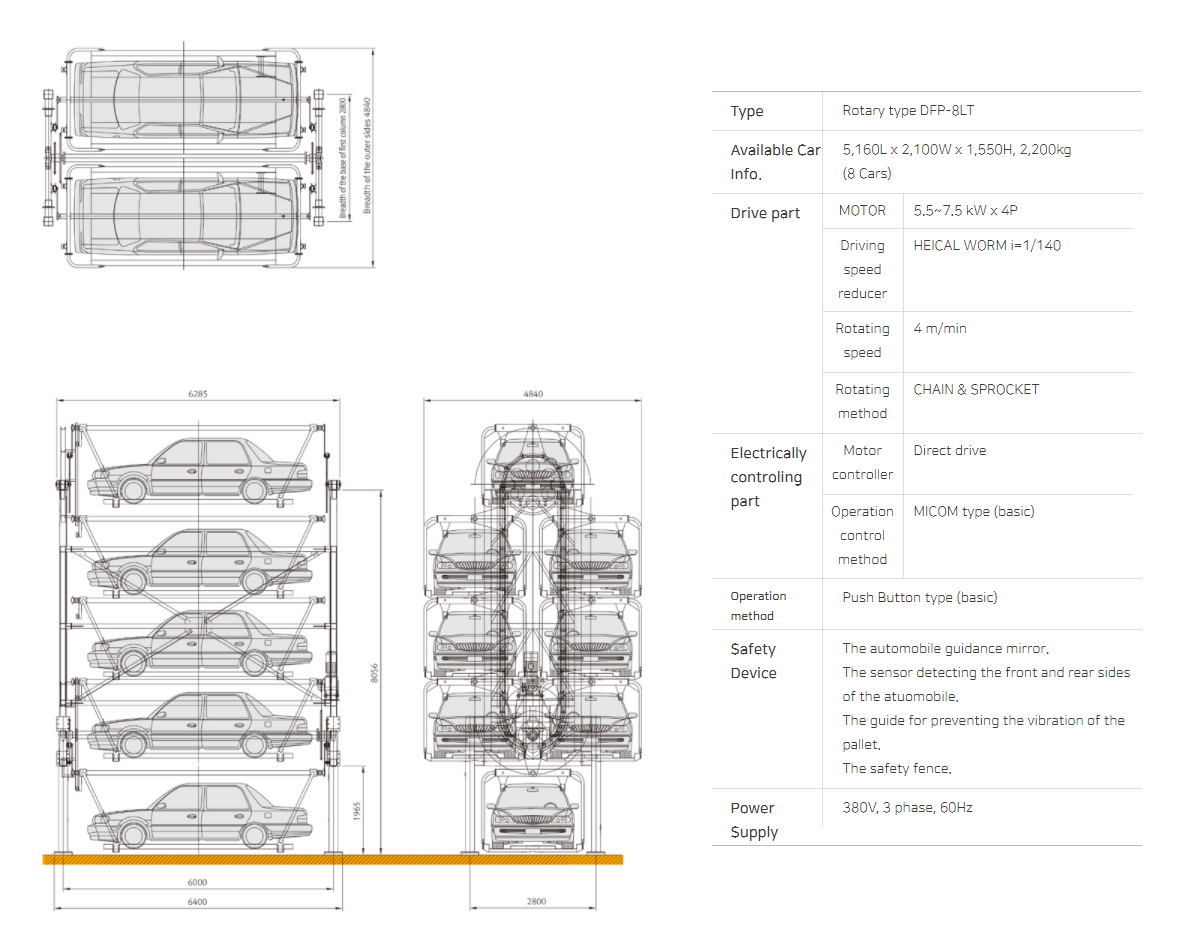This screenshot has height=949, width=1182.
Task: Select the 'CHAIN & SPROCKET' cell
Action: click(976, 390)
